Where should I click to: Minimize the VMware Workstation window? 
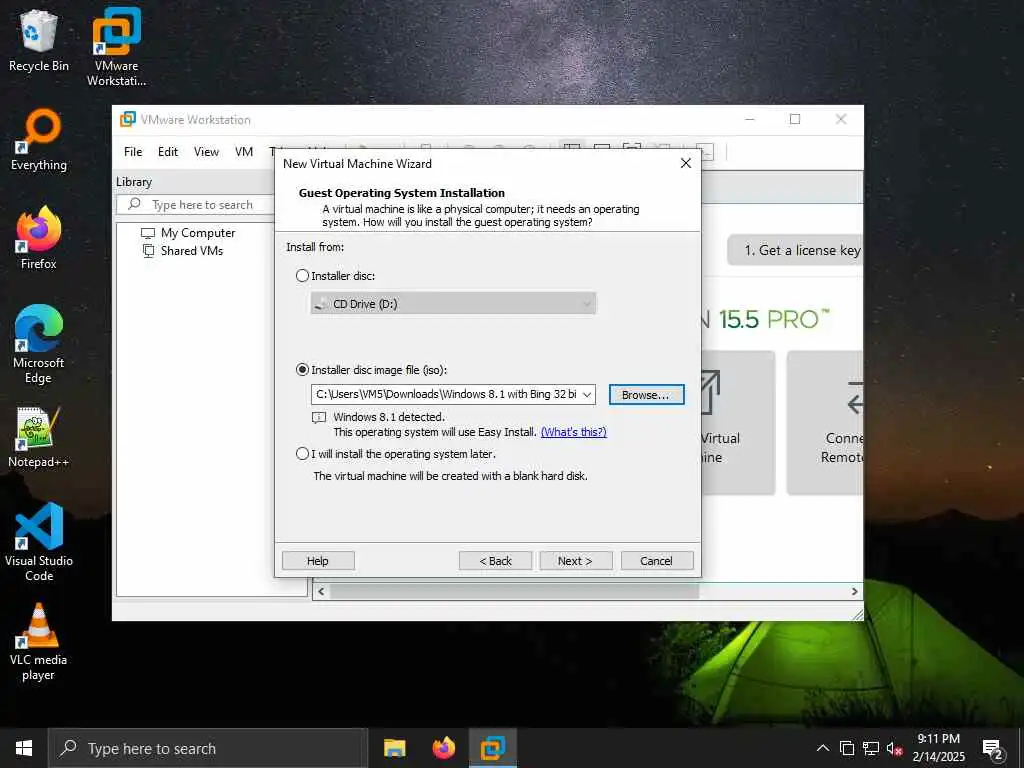(x=750, y=119)
